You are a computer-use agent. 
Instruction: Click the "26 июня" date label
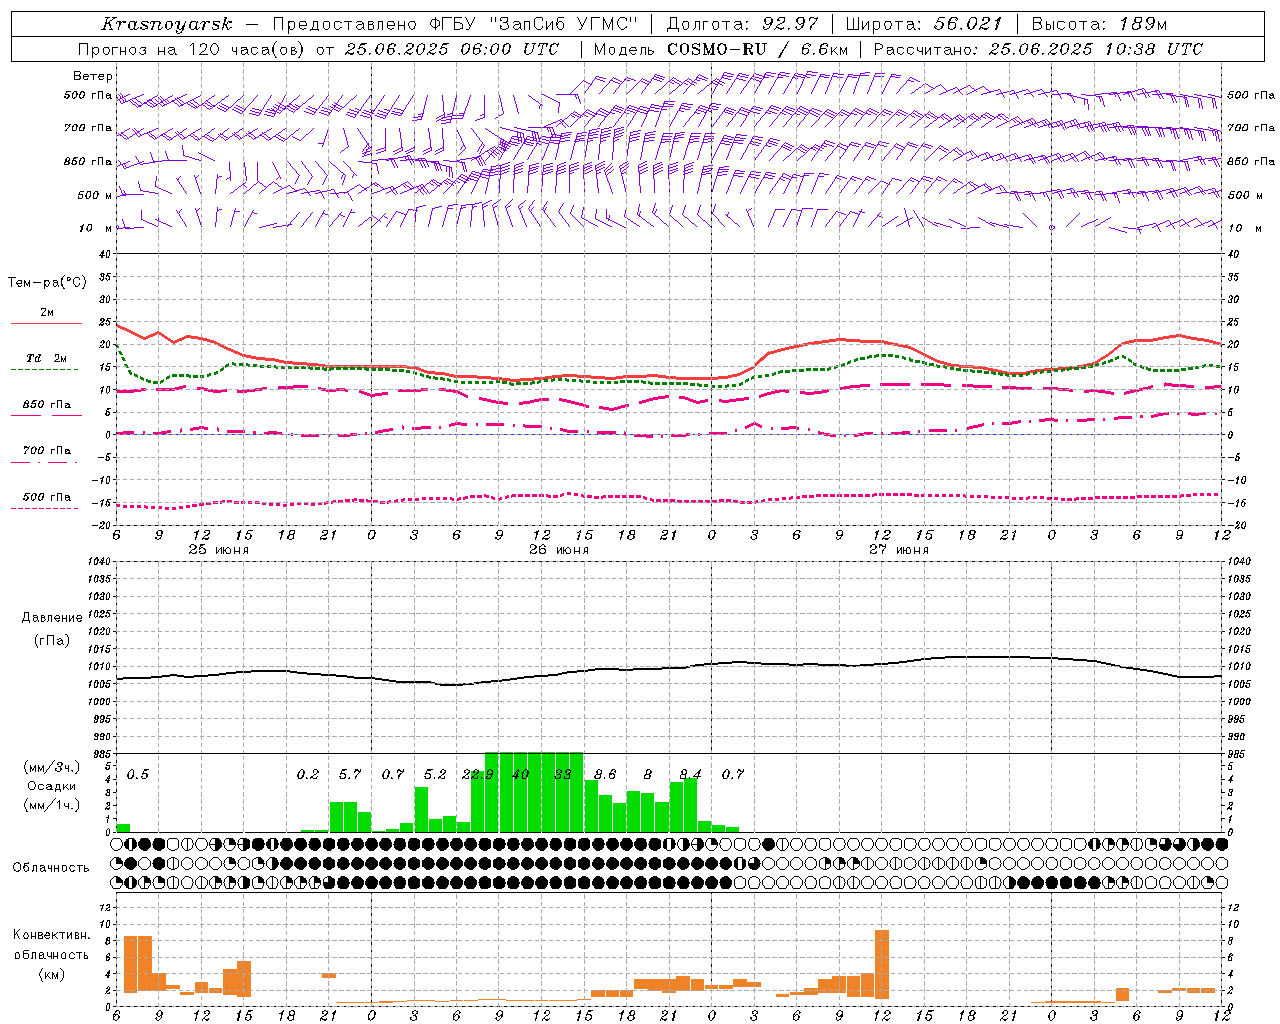(559, 550)
